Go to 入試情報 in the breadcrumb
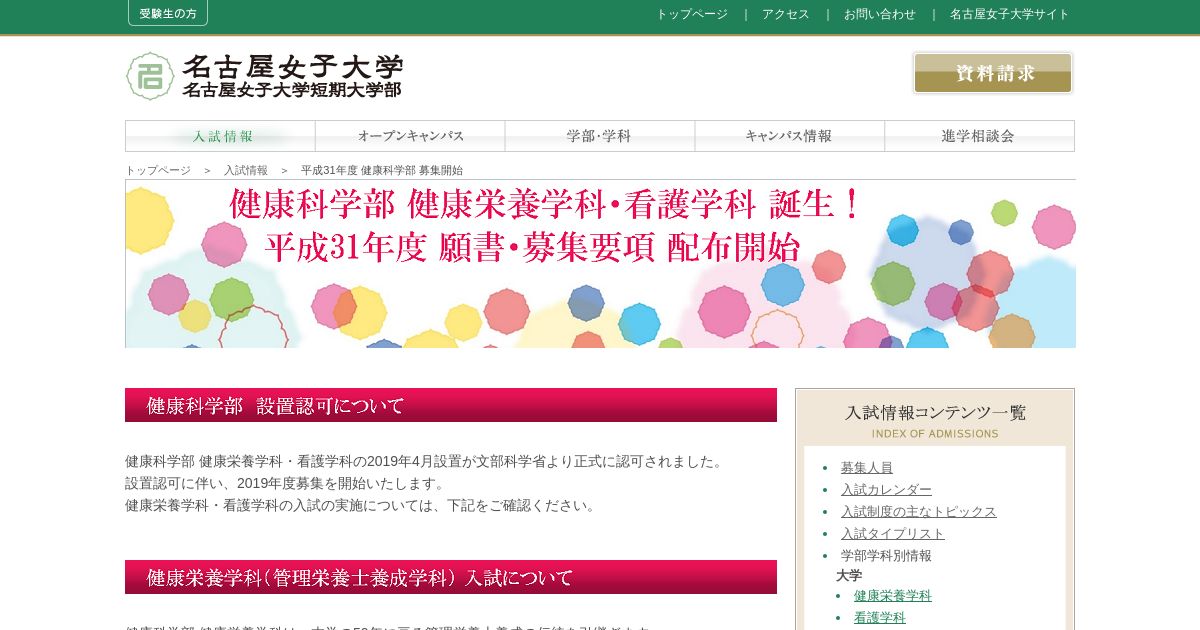 click(246, 170)
